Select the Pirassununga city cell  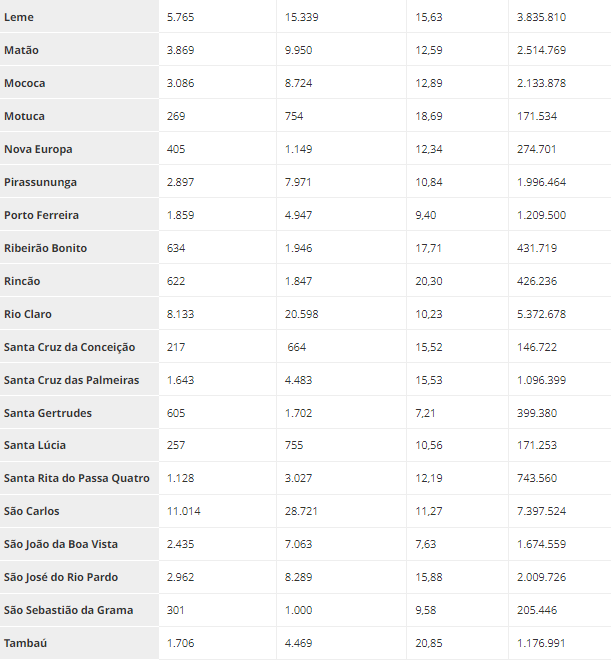[40, 182]
